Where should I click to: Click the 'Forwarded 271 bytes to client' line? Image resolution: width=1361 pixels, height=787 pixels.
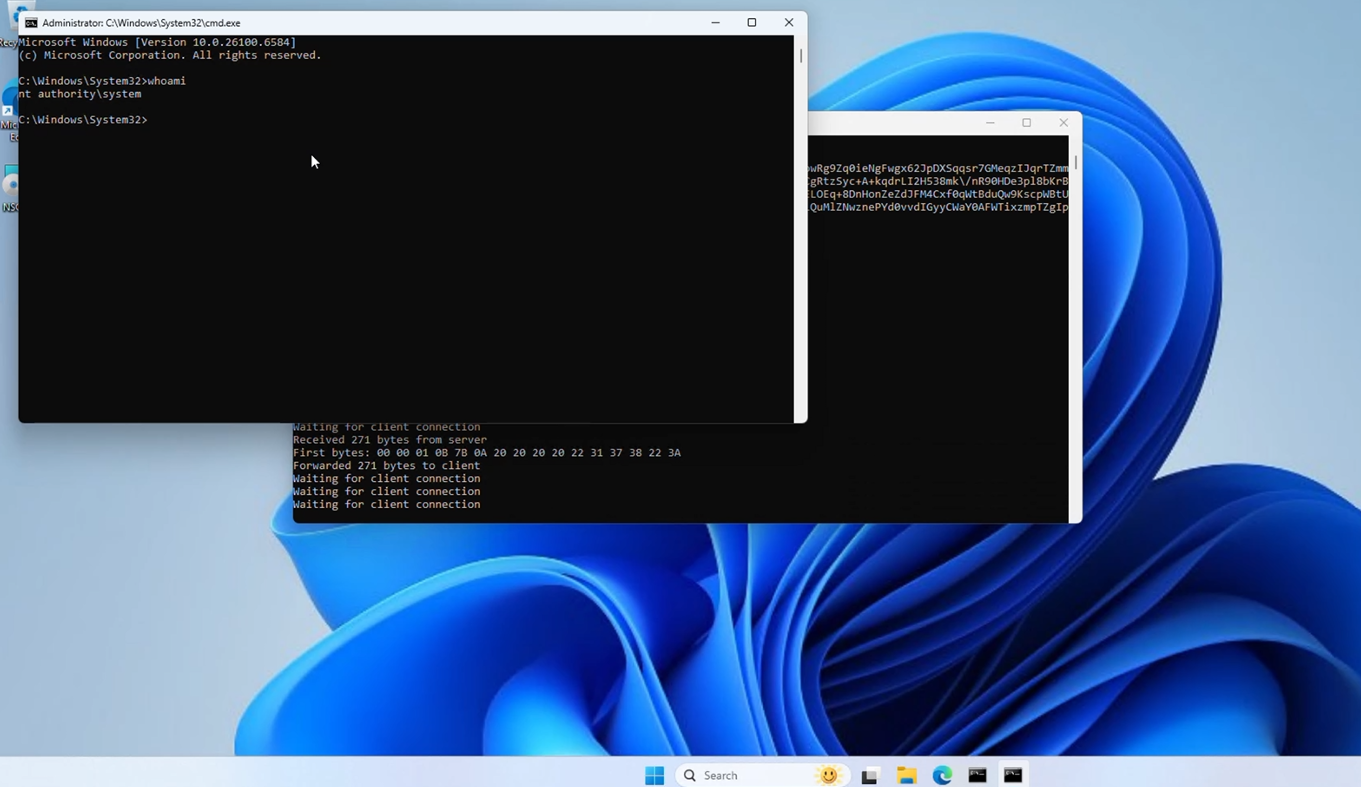click(386, 466)
